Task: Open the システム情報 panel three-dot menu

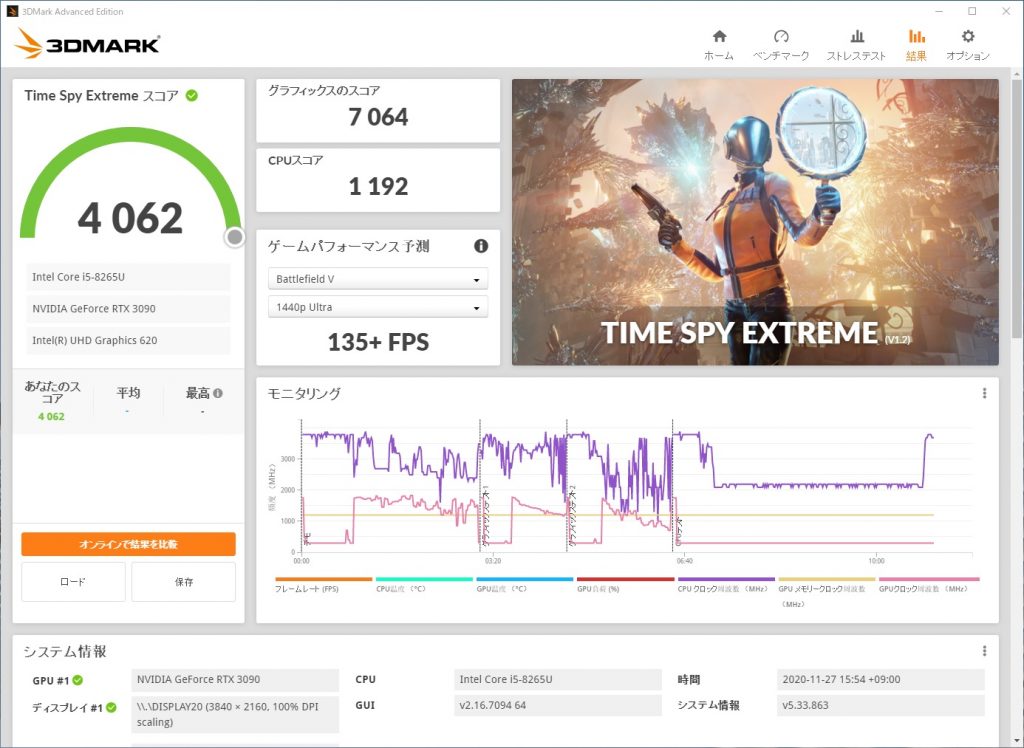Action: 984,651
